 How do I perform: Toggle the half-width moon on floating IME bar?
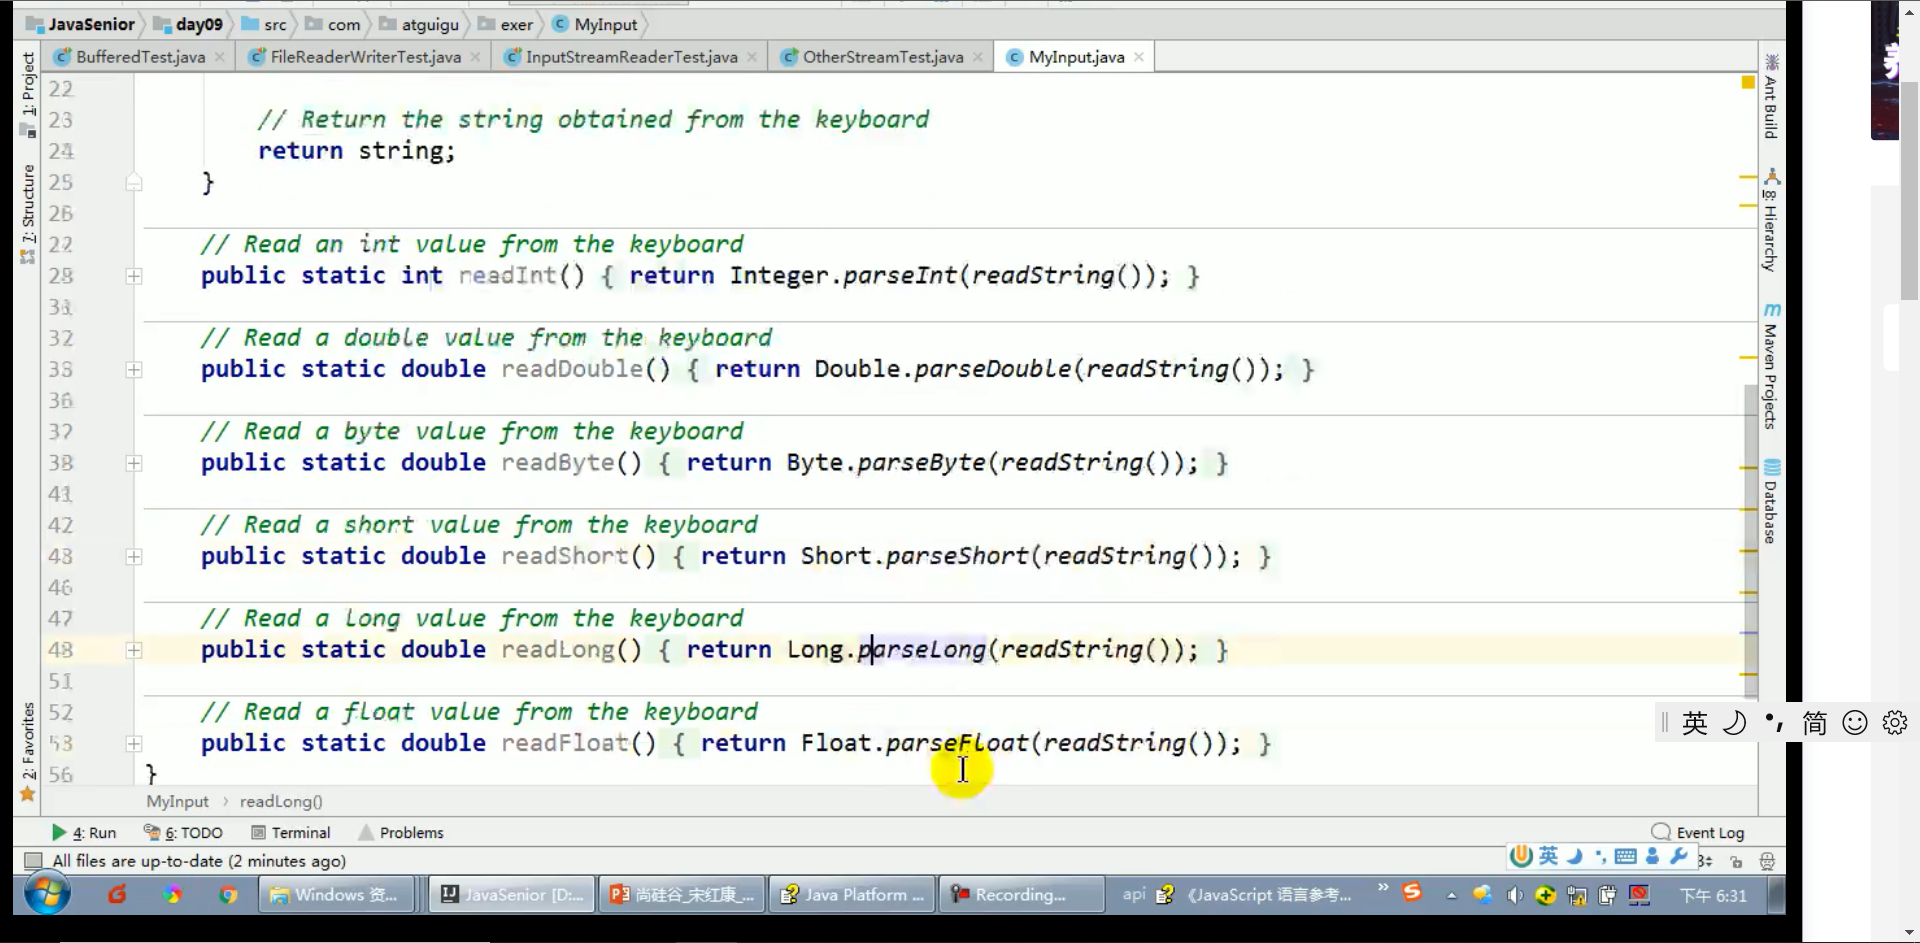[x=1735, y=722]
